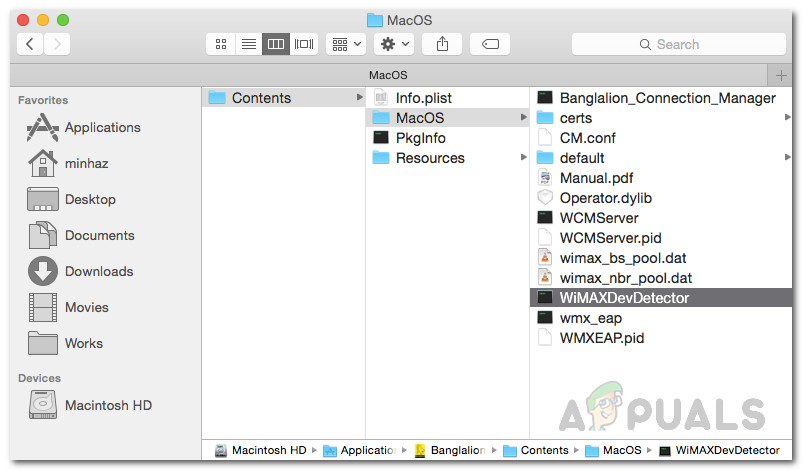Open the Action gear menu

(x=394, y=44)
